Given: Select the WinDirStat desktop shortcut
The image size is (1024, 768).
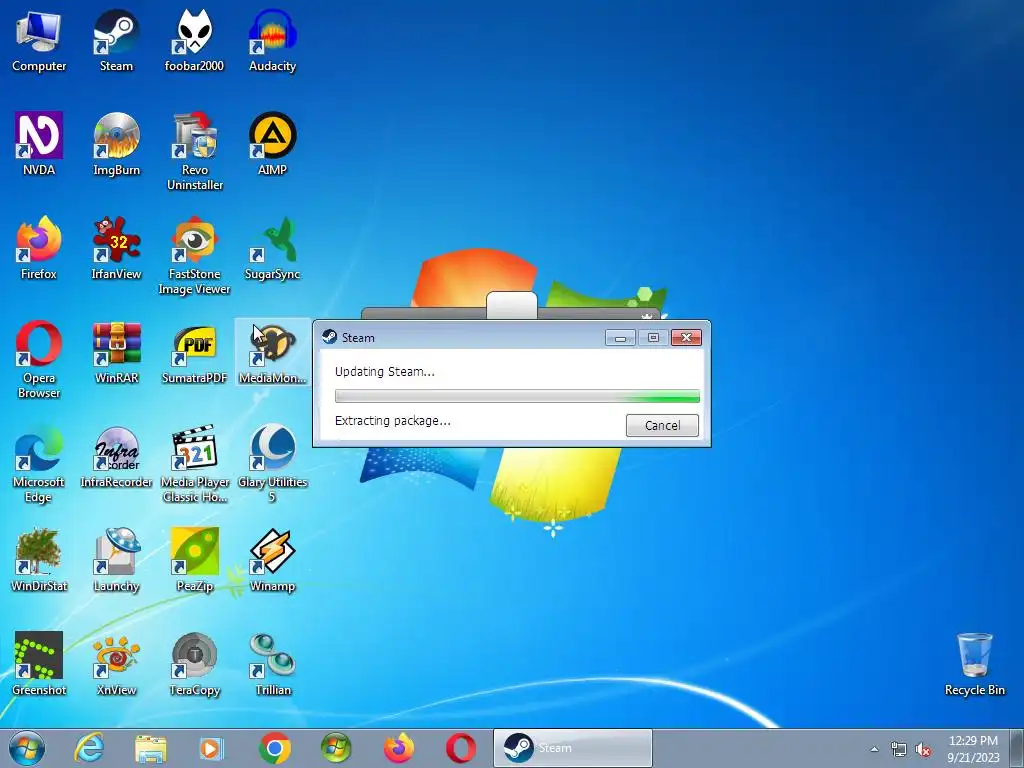Looking at the screenshot, I should point(39,560).
